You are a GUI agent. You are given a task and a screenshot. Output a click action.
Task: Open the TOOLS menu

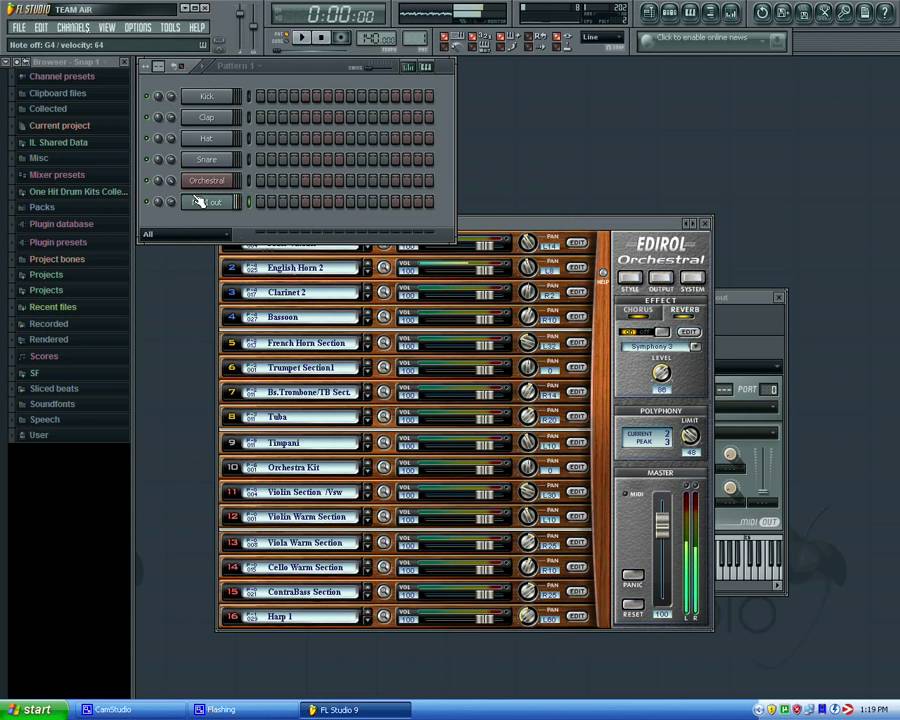click(x=170, y=28)
